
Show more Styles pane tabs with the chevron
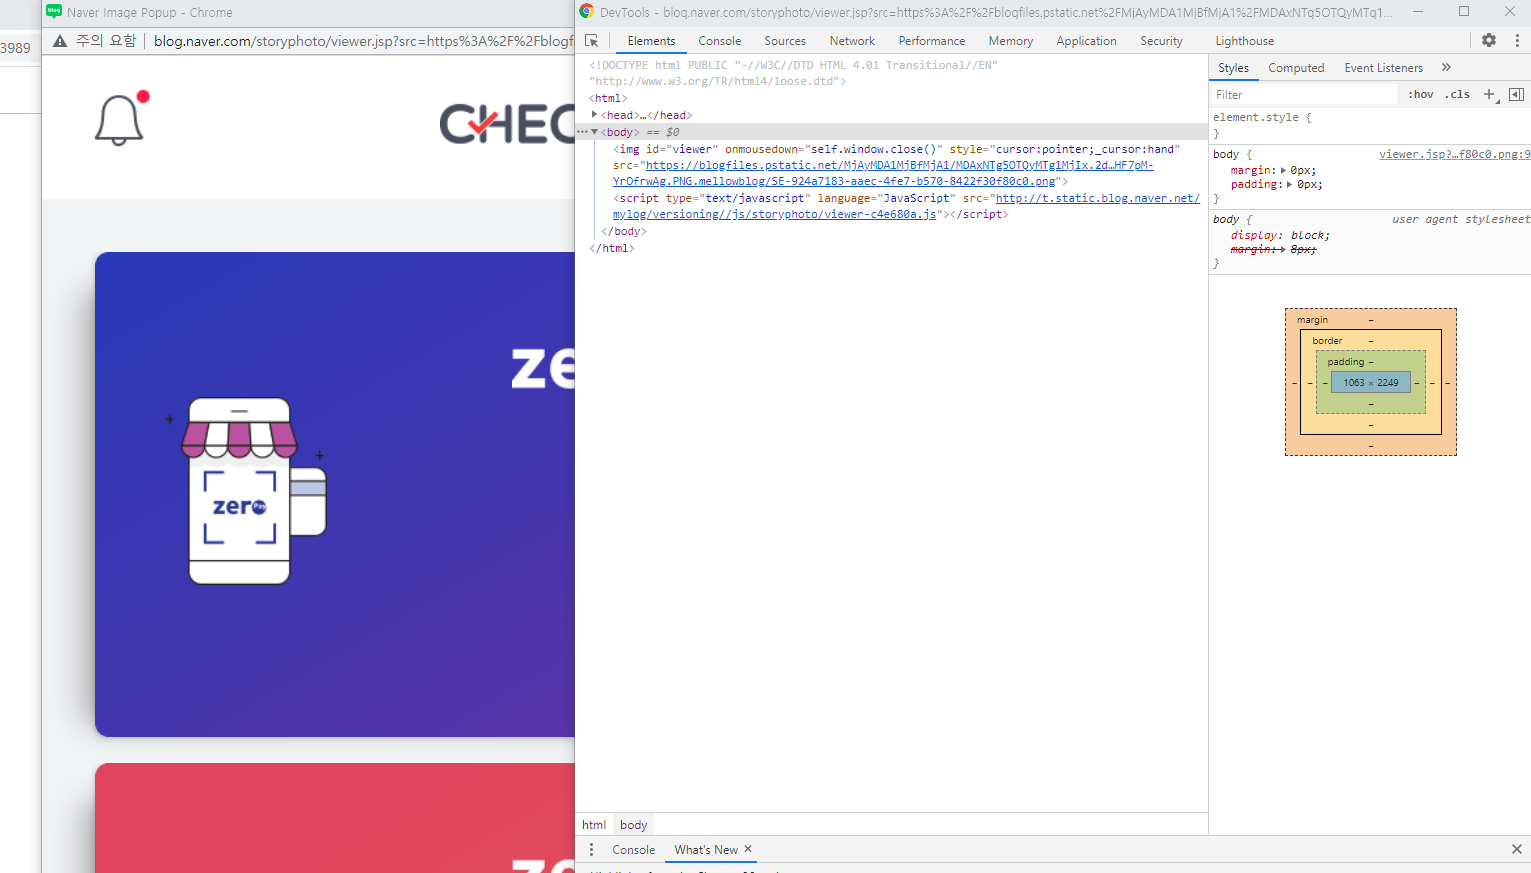point(1446,67)
